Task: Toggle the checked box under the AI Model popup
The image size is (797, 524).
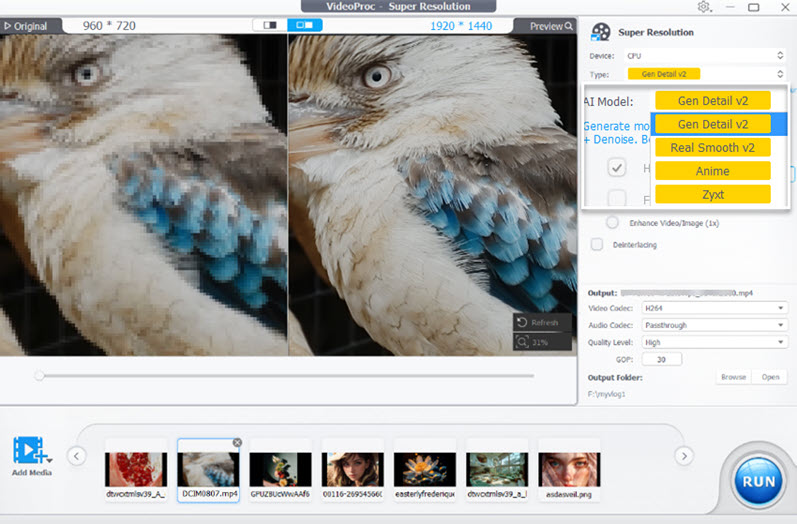Action: 617,167
